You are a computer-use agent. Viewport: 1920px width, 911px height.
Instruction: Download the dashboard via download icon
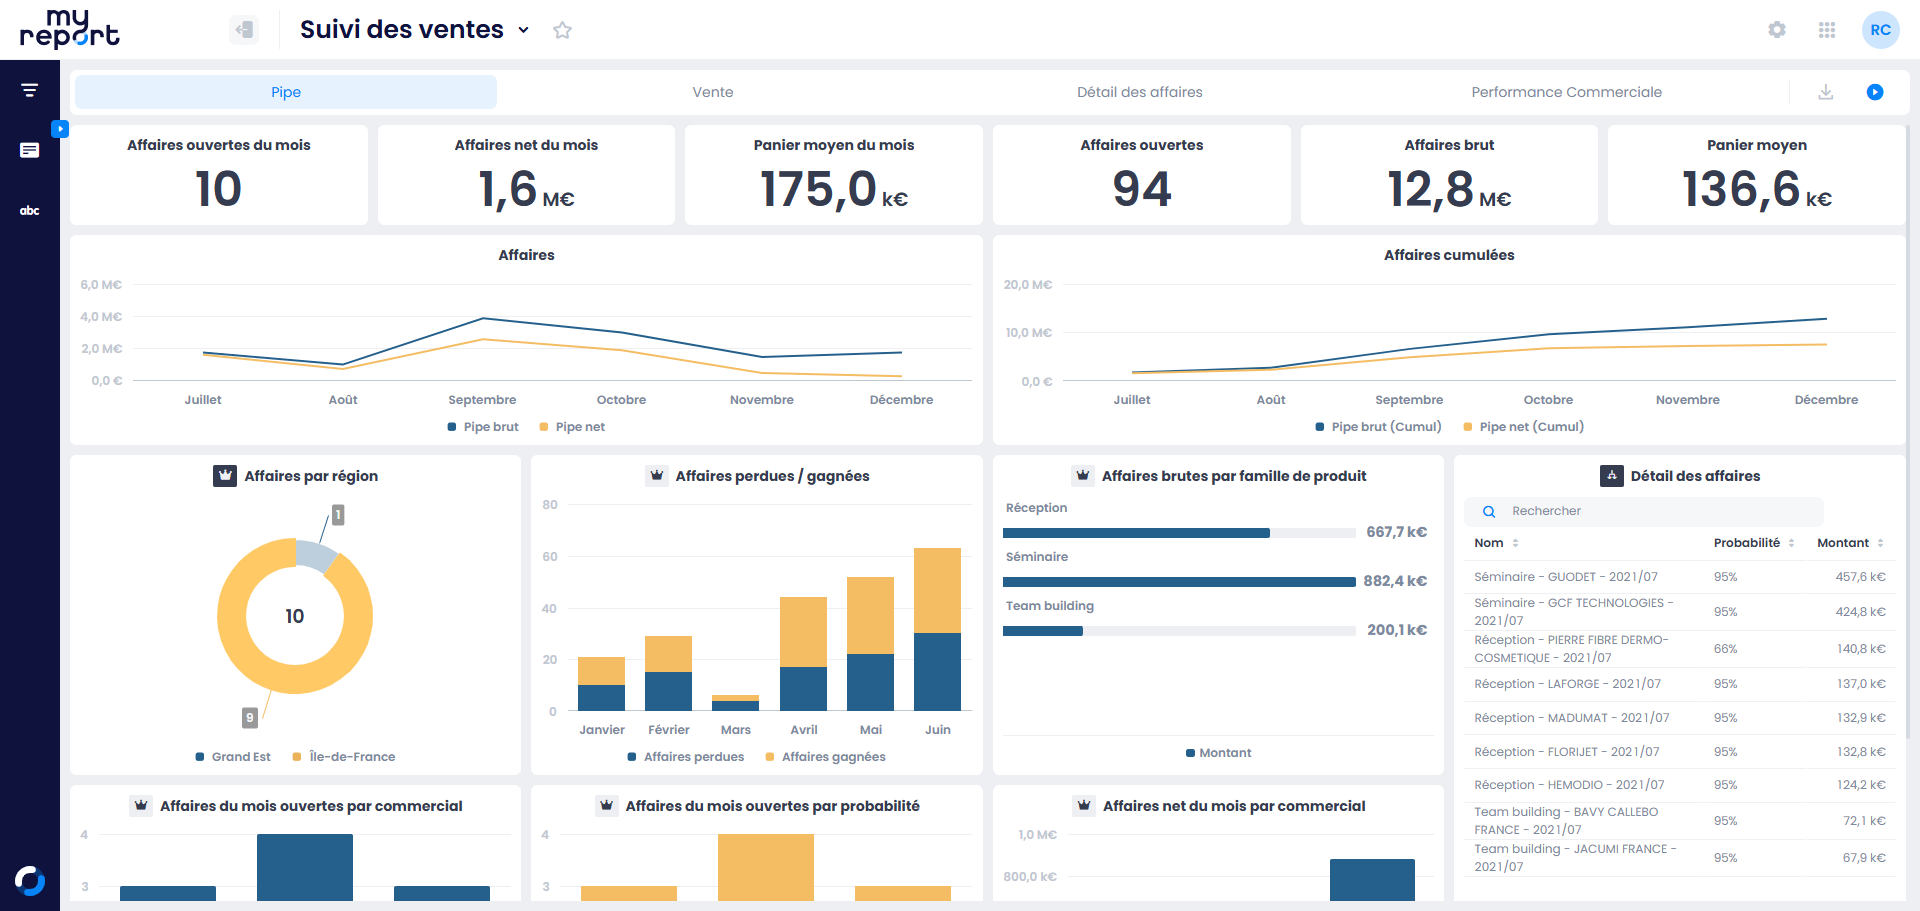tap(1825, 92)
